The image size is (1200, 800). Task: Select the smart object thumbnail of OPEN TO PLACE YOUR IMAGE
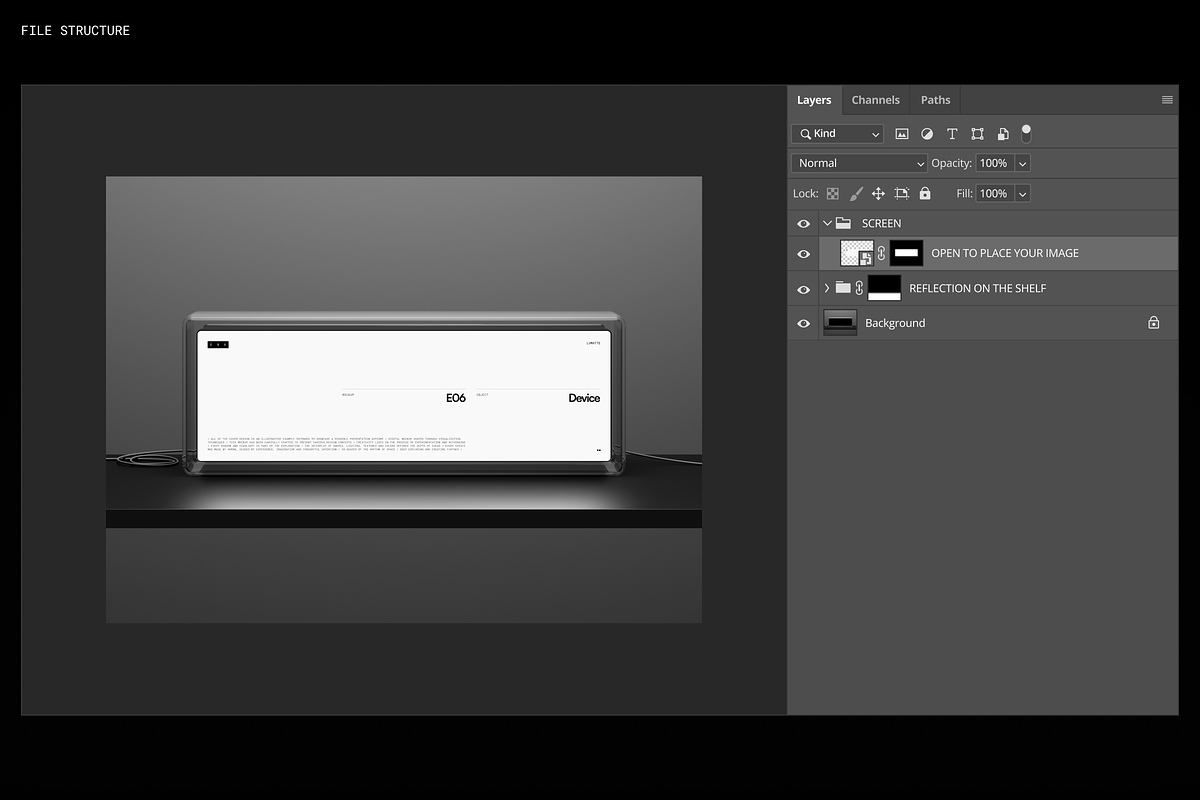click(857, 253)
